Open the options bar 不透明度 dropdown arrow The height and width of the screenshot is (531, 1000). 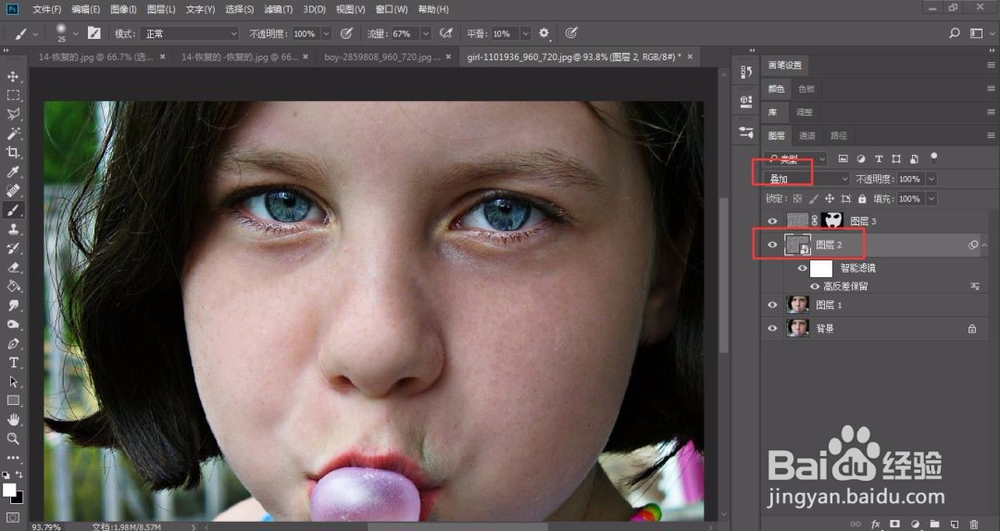(327, 33)
